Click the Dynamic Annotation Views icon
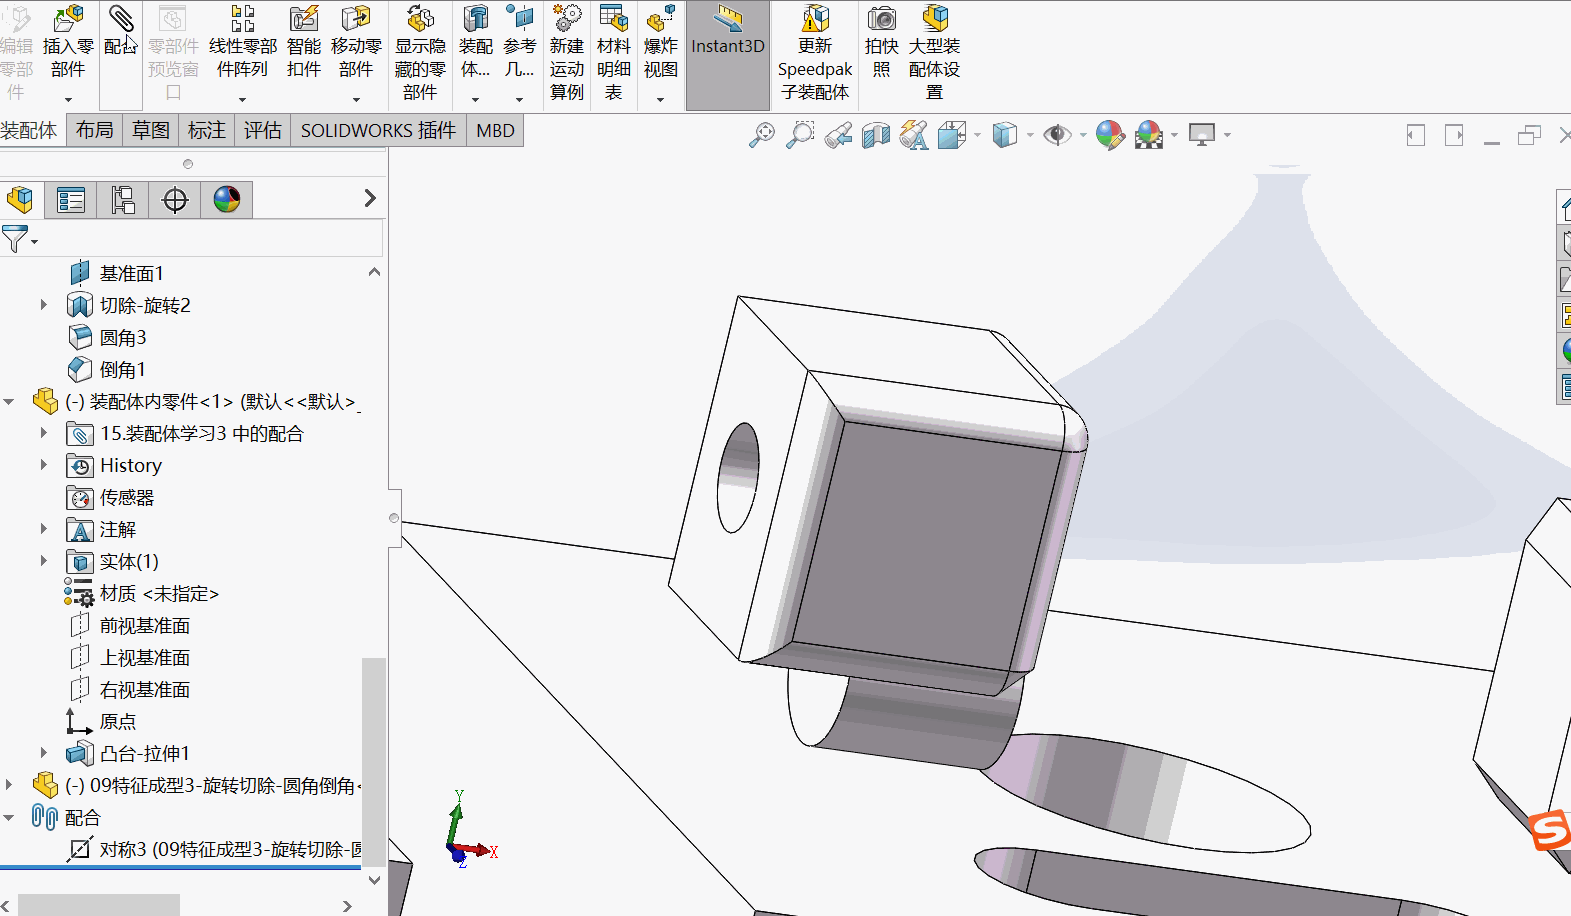 click(914, 135)
